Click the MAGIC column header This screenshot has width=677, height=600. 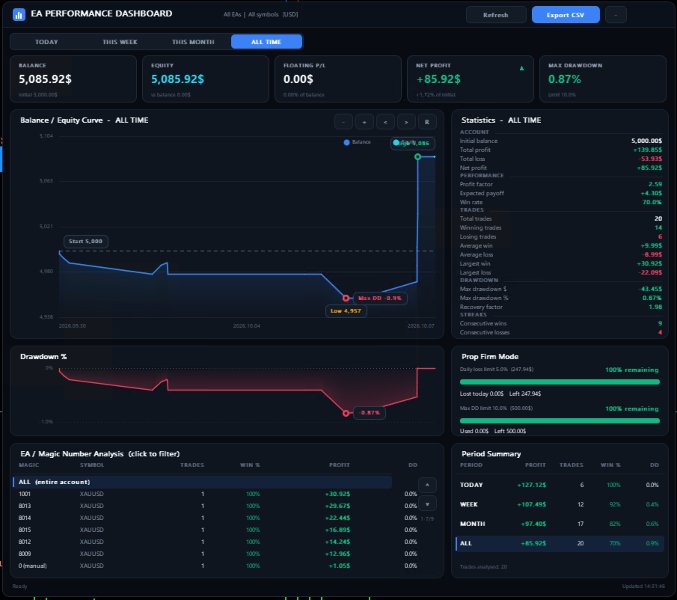click(x=29, y=465)
